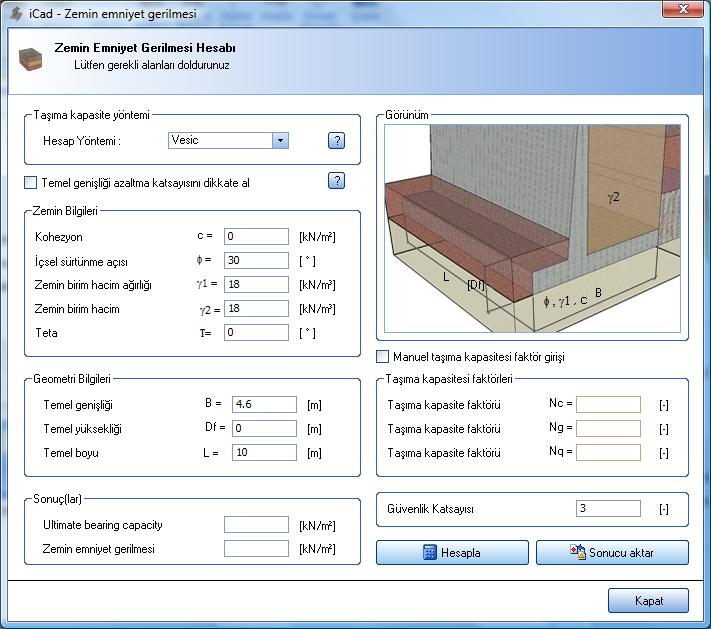Close the iCad dialog window

683,9
